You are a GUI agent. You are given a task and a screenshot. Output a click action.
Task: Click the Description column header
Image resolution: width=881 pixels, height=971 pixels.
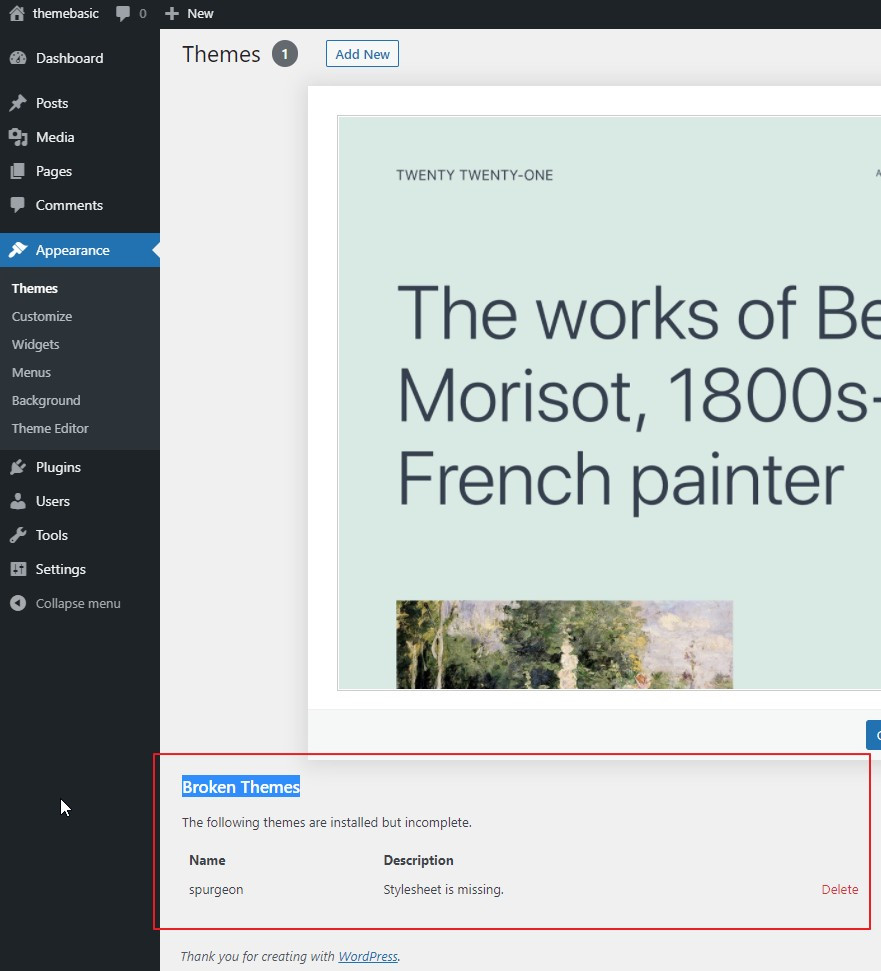point(419,860)
